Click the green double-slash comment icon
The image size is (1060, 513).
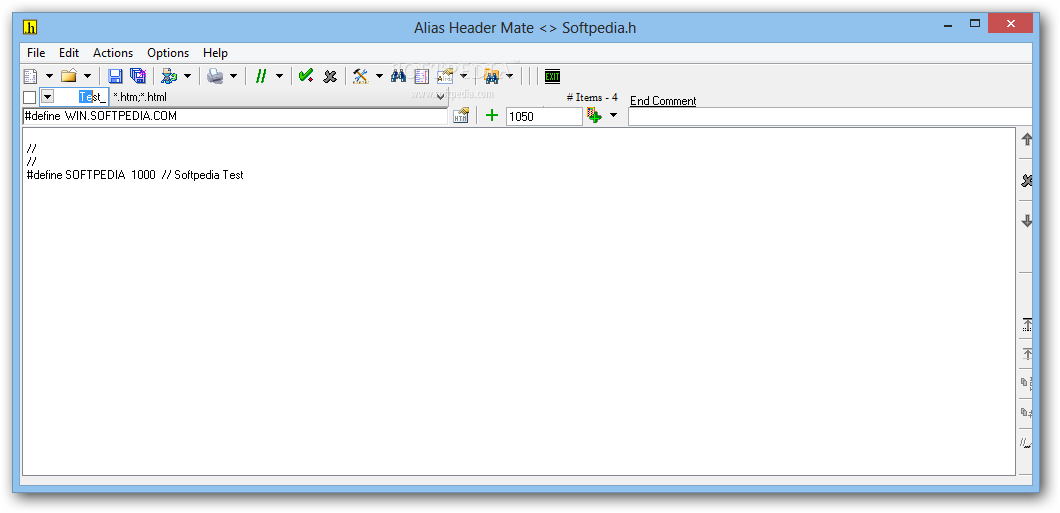[260, 76]
